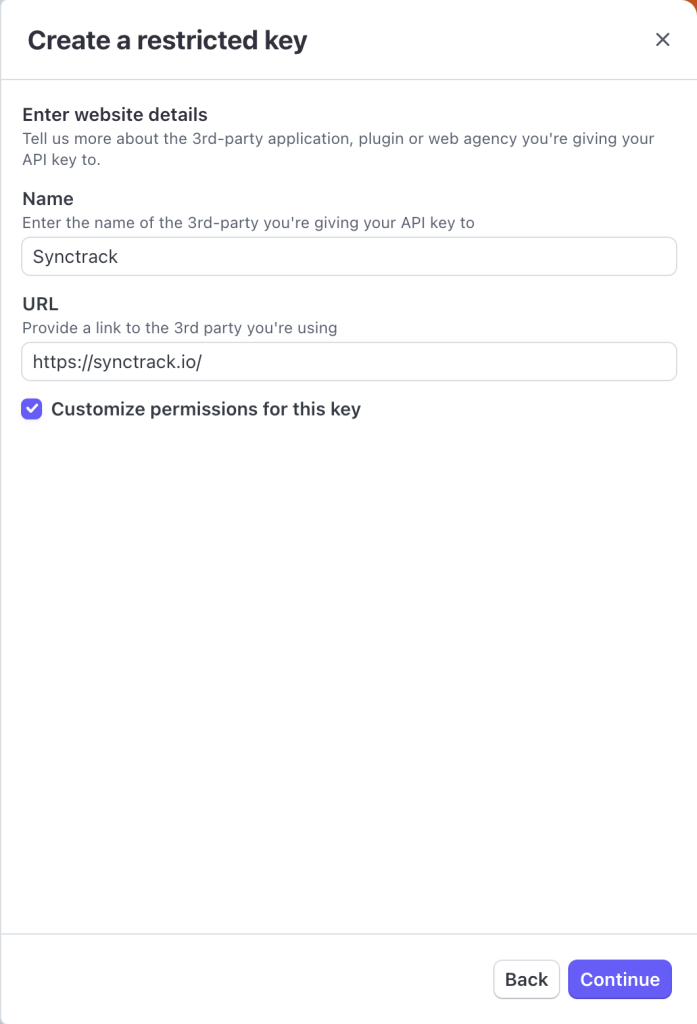Click the Provide a link helper text
Screen dimensions: 697x1024
[x=180, y=328]
